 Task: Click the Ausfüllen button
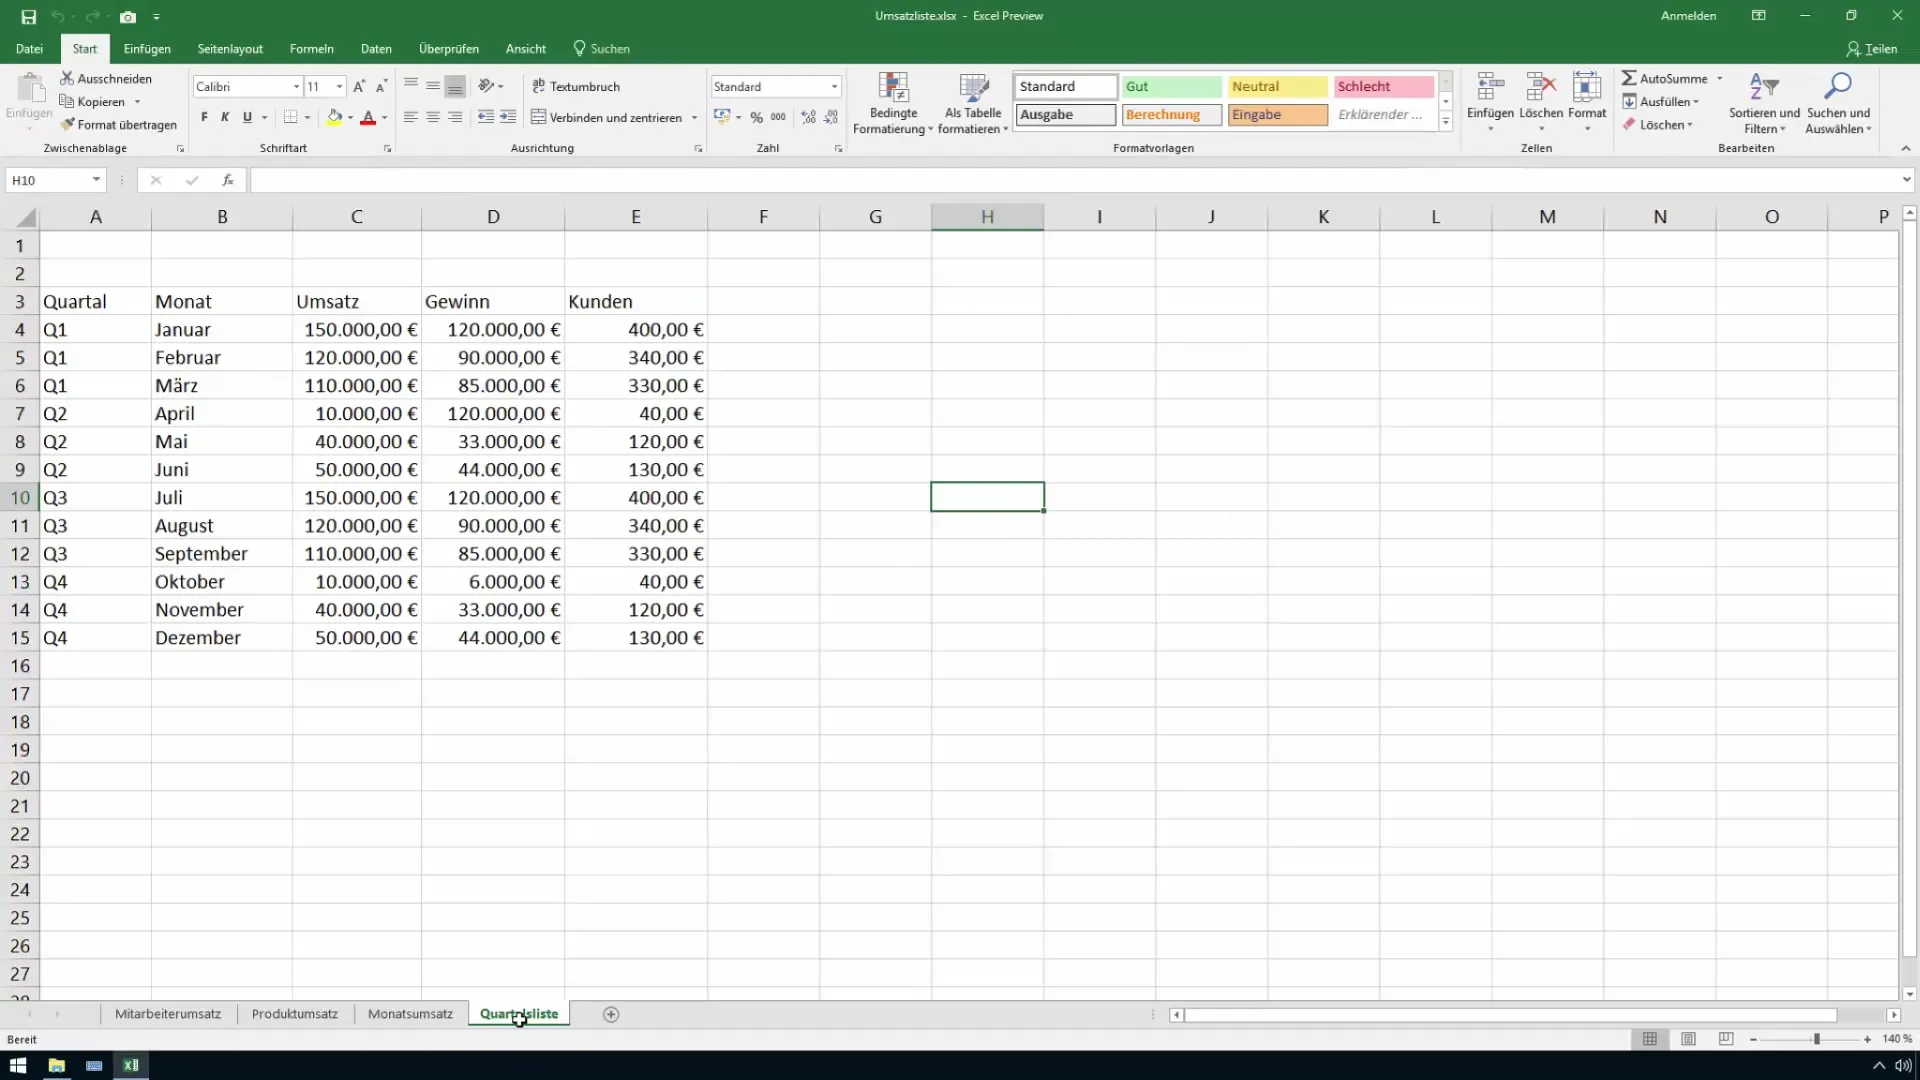1660,102
